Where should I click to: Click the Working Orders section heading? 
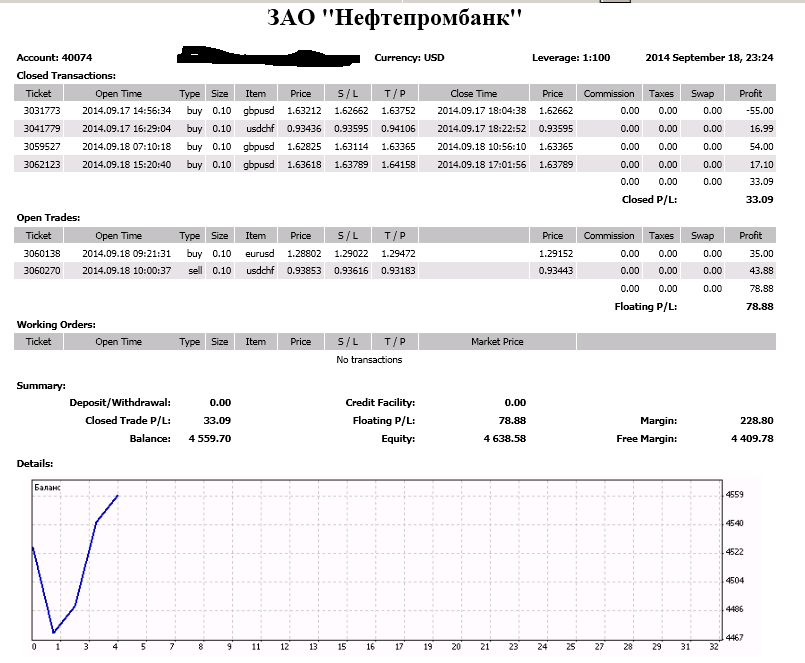(x=56, y=324)
